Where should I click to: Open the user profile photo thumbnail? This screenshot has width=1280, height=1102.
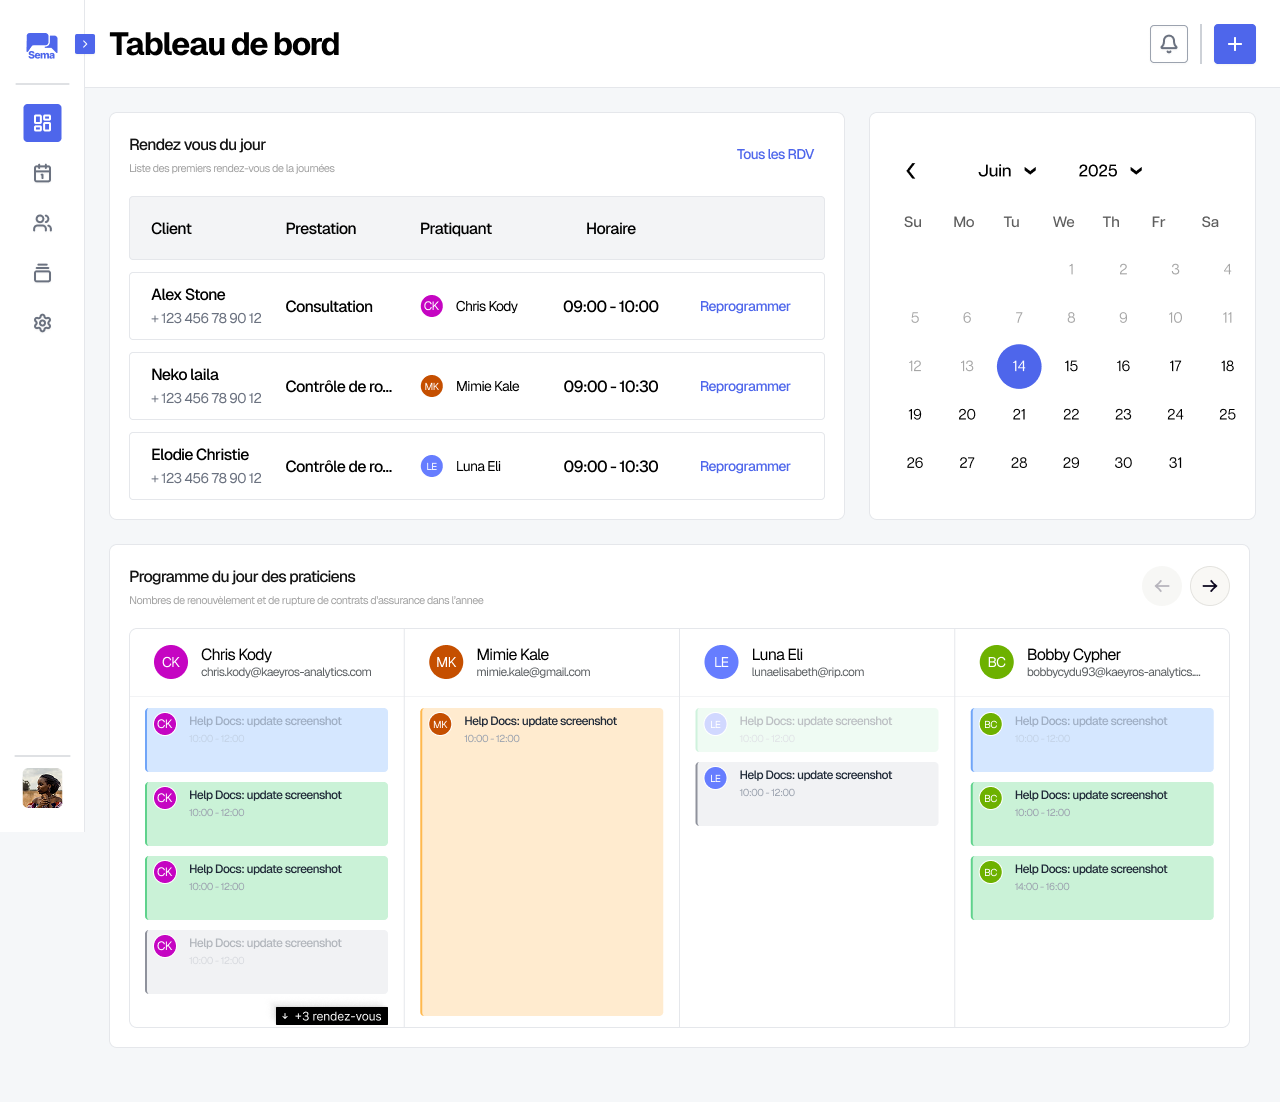42,788
